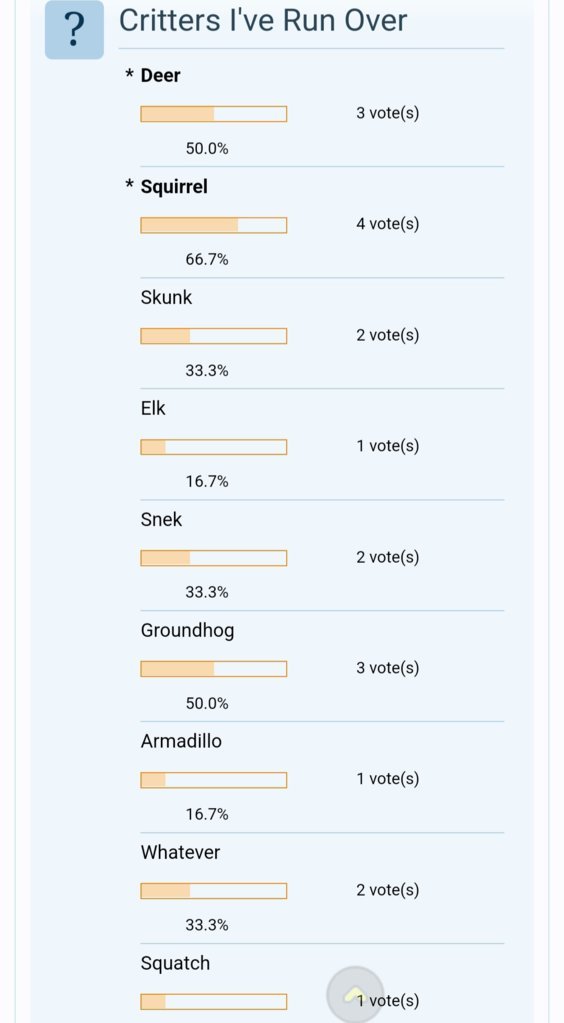Click the Deer 50.0% result bar
564x1023 pixels.
click(213, 114)
